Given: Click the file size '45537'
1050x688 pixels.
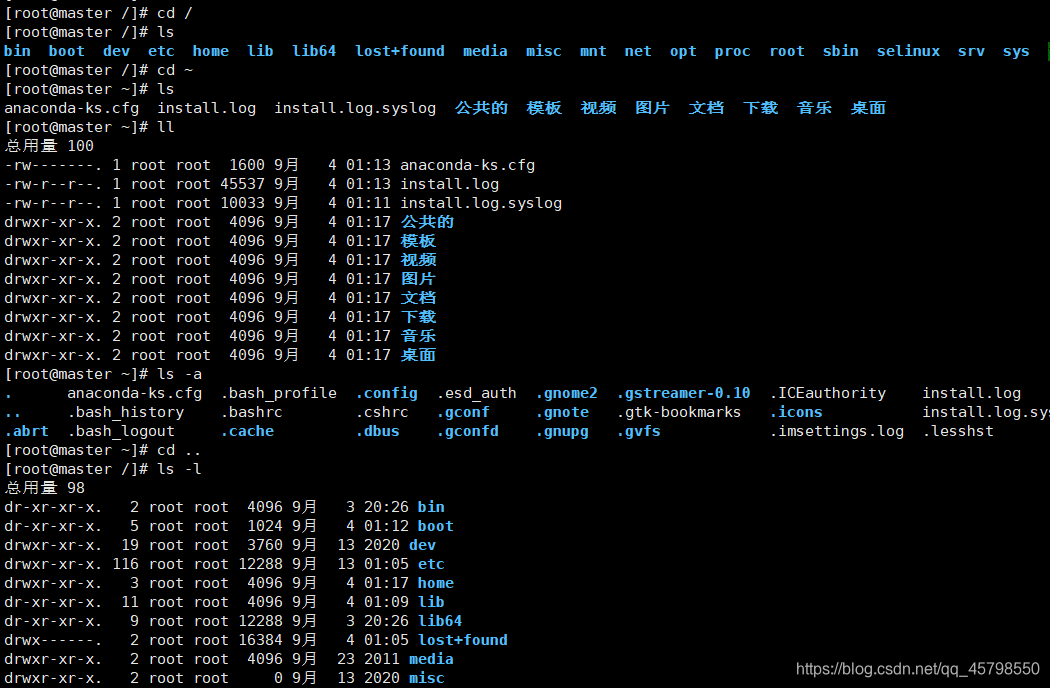Looking at the screenshot, I should (242, 184).
